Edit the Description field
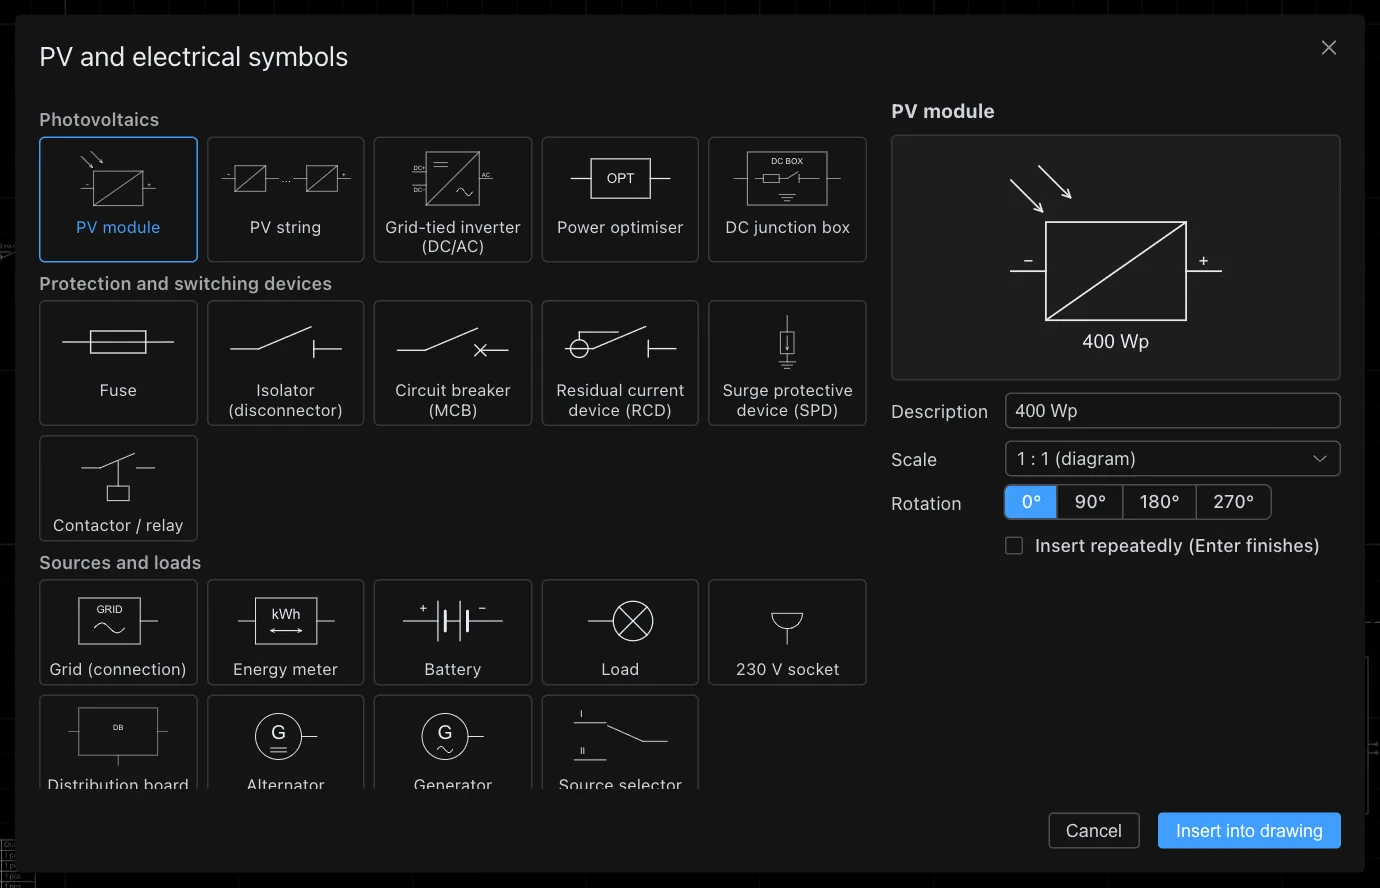Screen dimensions: 1380x888 1172,411
